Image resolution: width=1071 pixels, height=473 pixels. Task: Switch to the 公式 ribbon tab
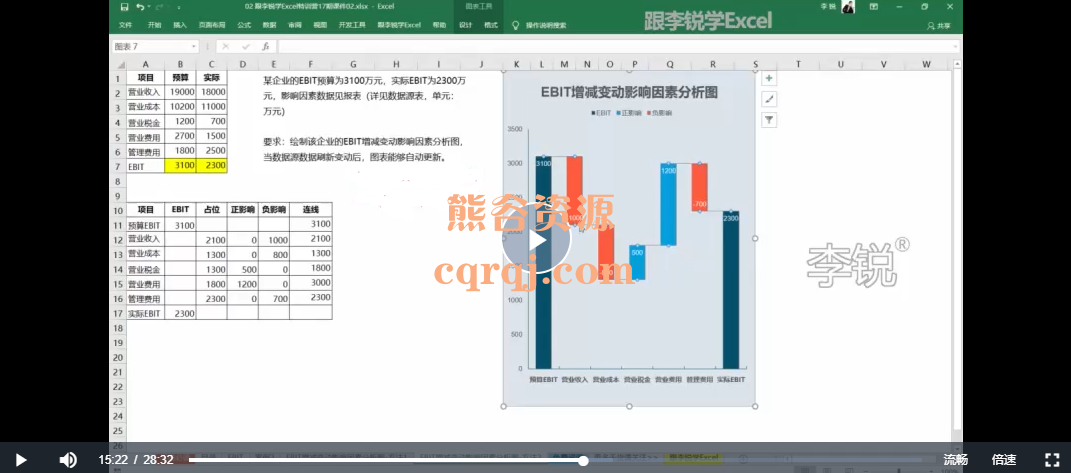(244, 25)
